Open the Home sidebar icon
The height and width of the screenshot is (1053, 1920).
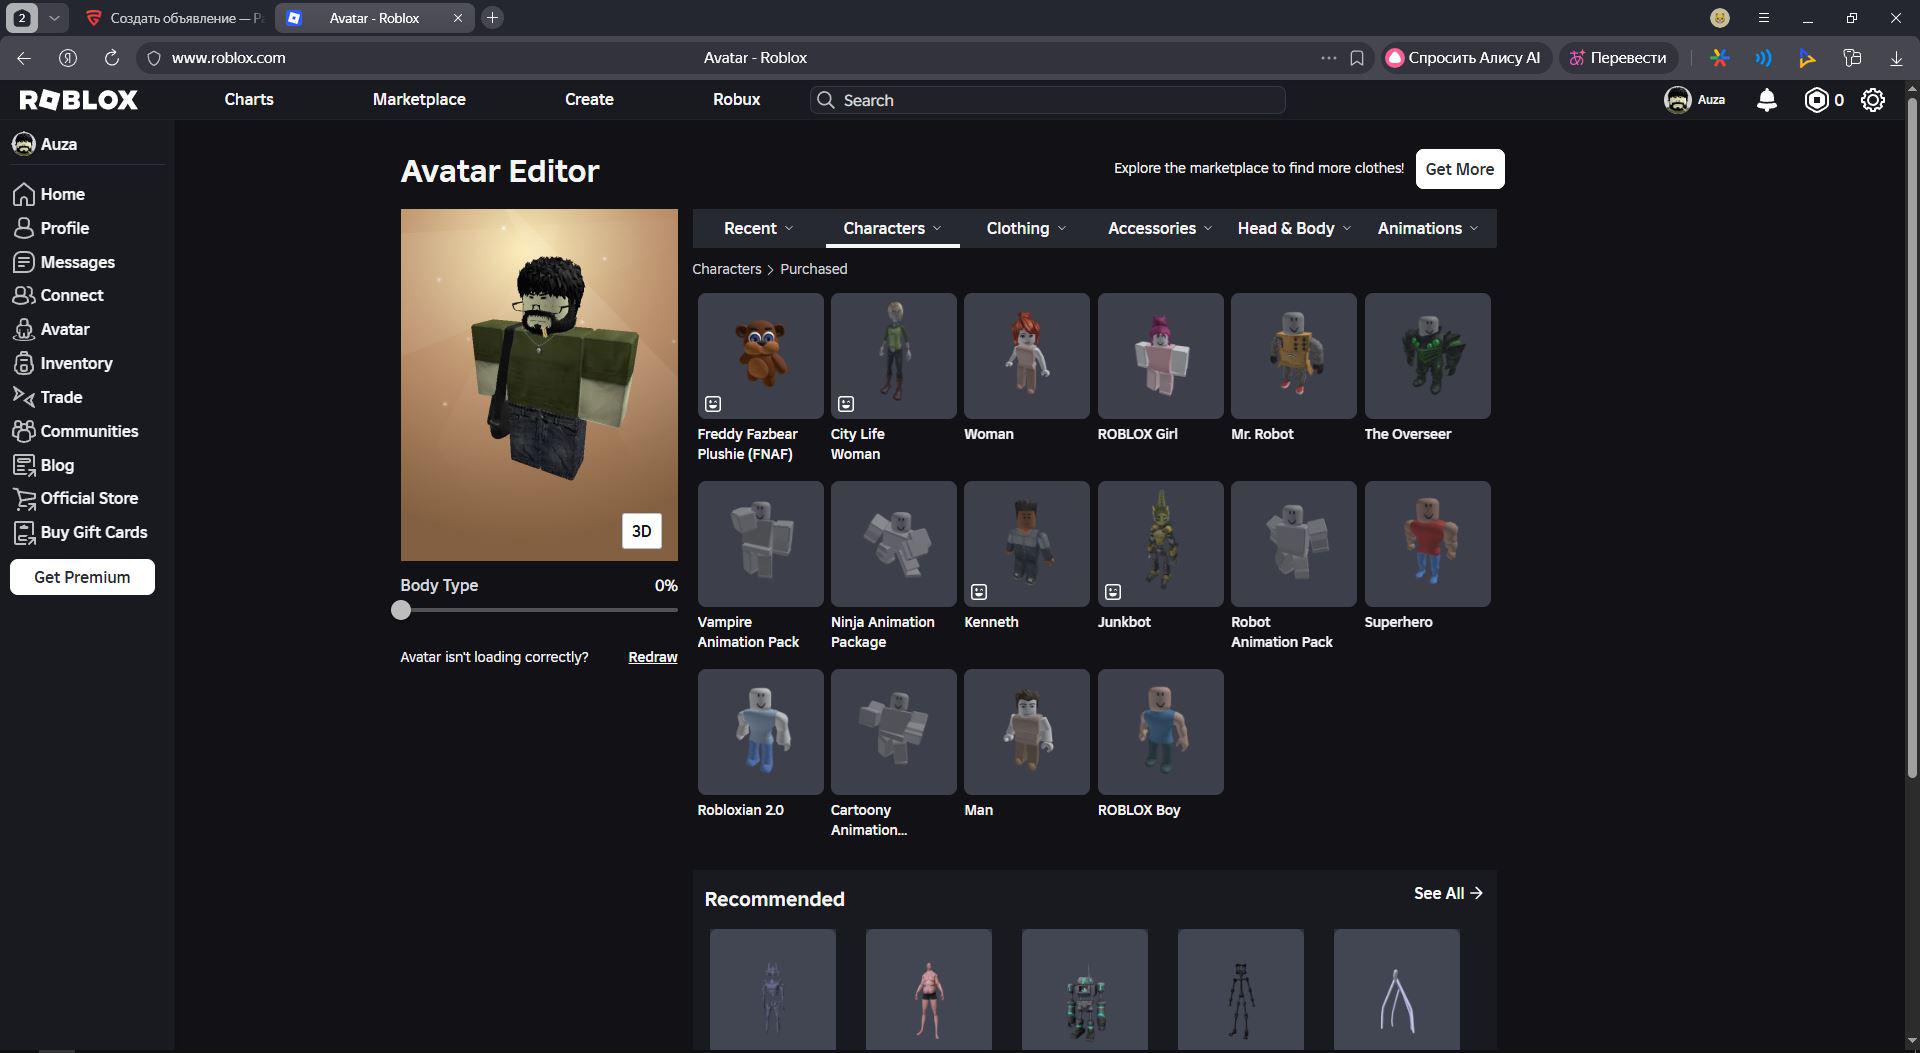24,194
